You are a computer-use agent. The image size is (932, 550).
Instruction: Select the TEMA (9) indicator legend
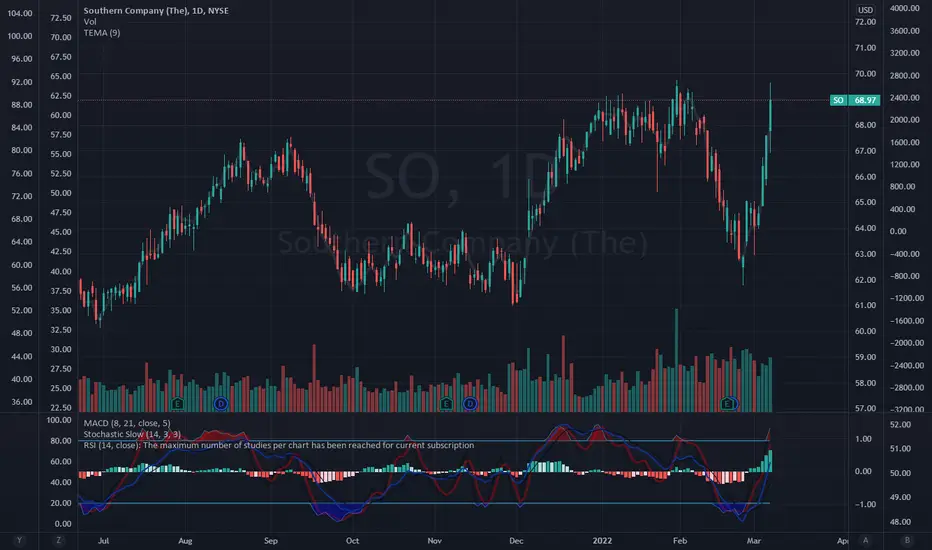102,33
